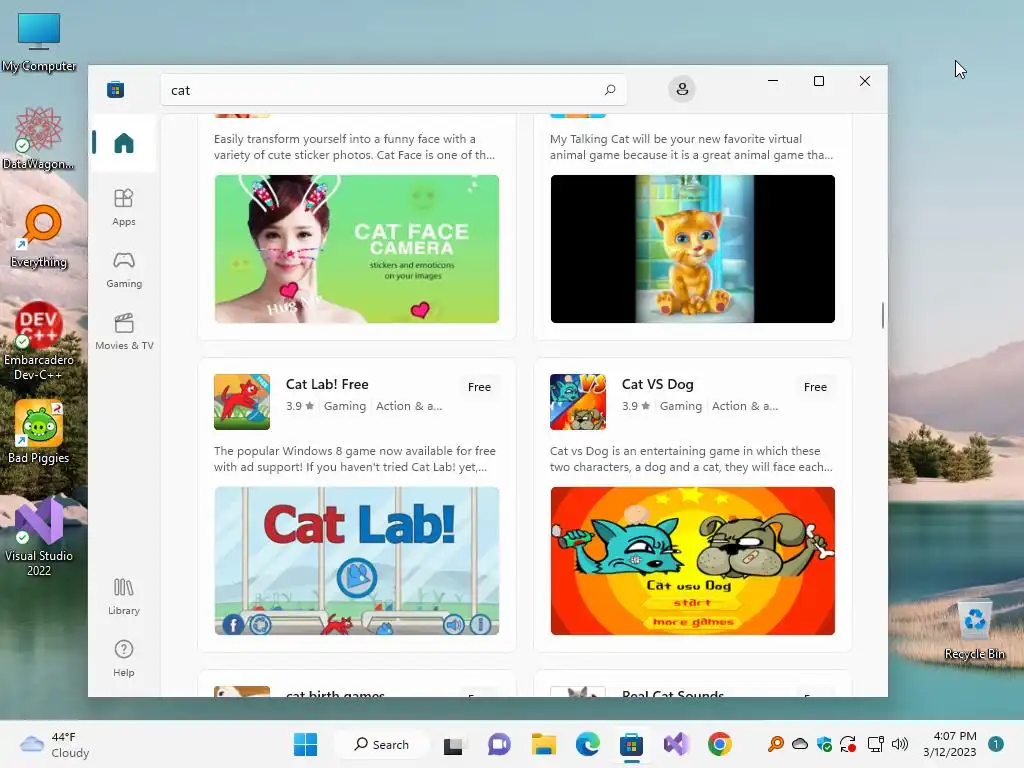Click the Cat vs Dog game screenshot
The image size is (1024, 768).
click(x=692, y=560)
